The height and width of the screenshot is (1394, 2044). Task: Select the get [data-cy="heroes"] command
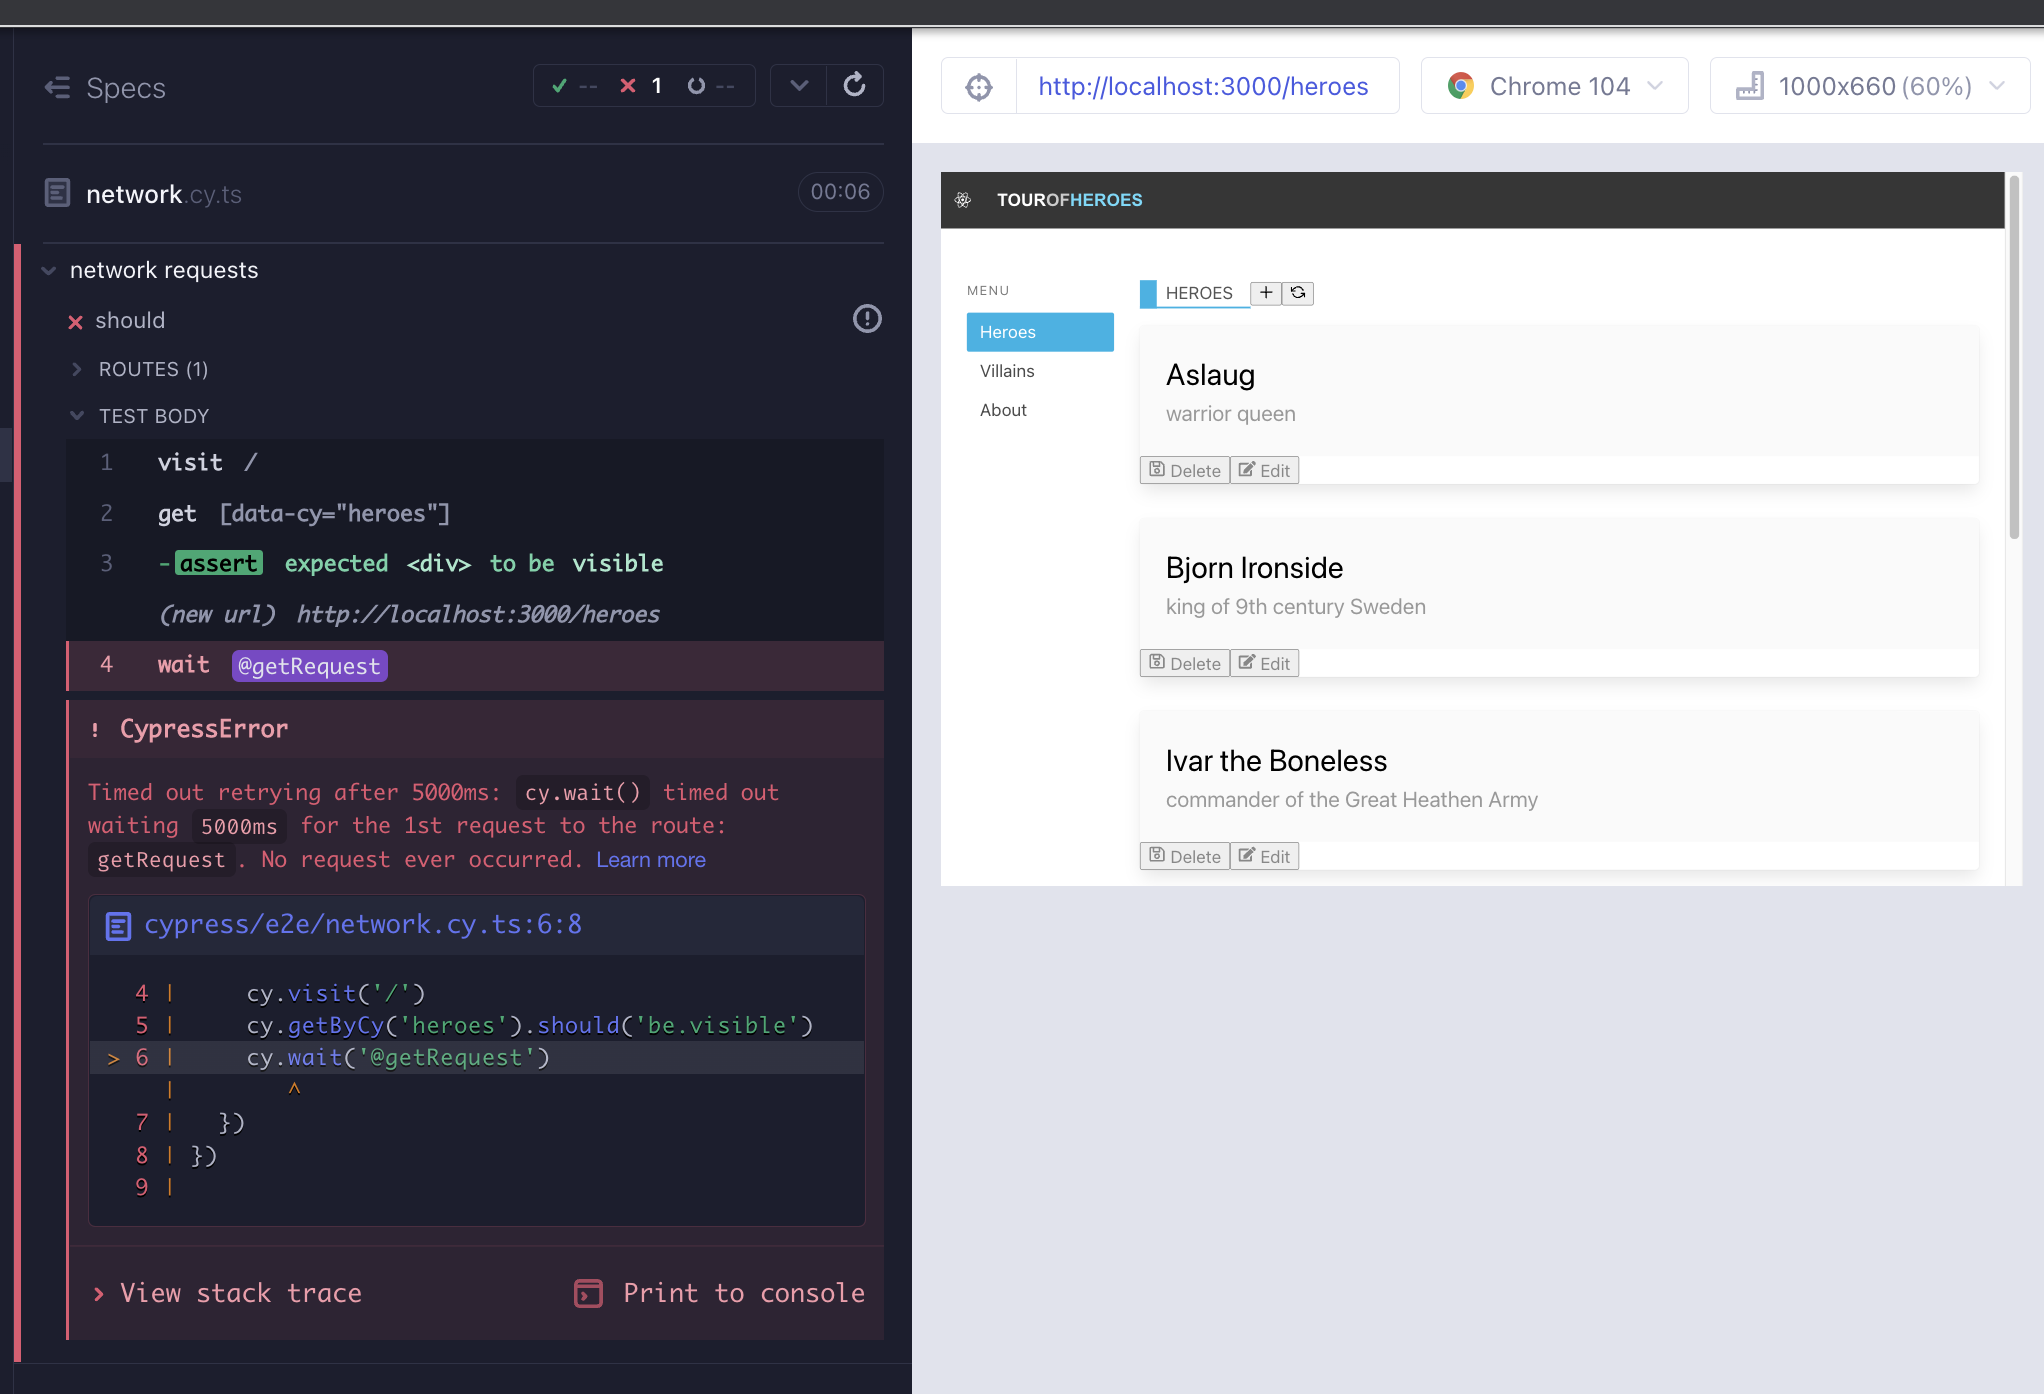click(x=475, y=513)
